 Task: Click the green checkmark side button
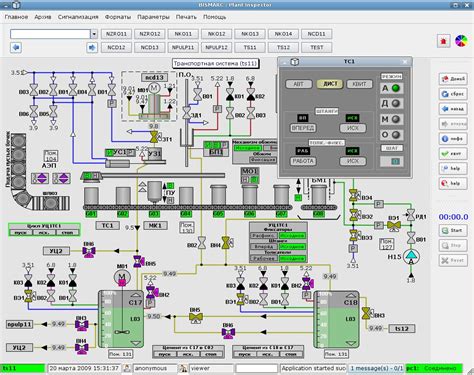pos(453,154)
